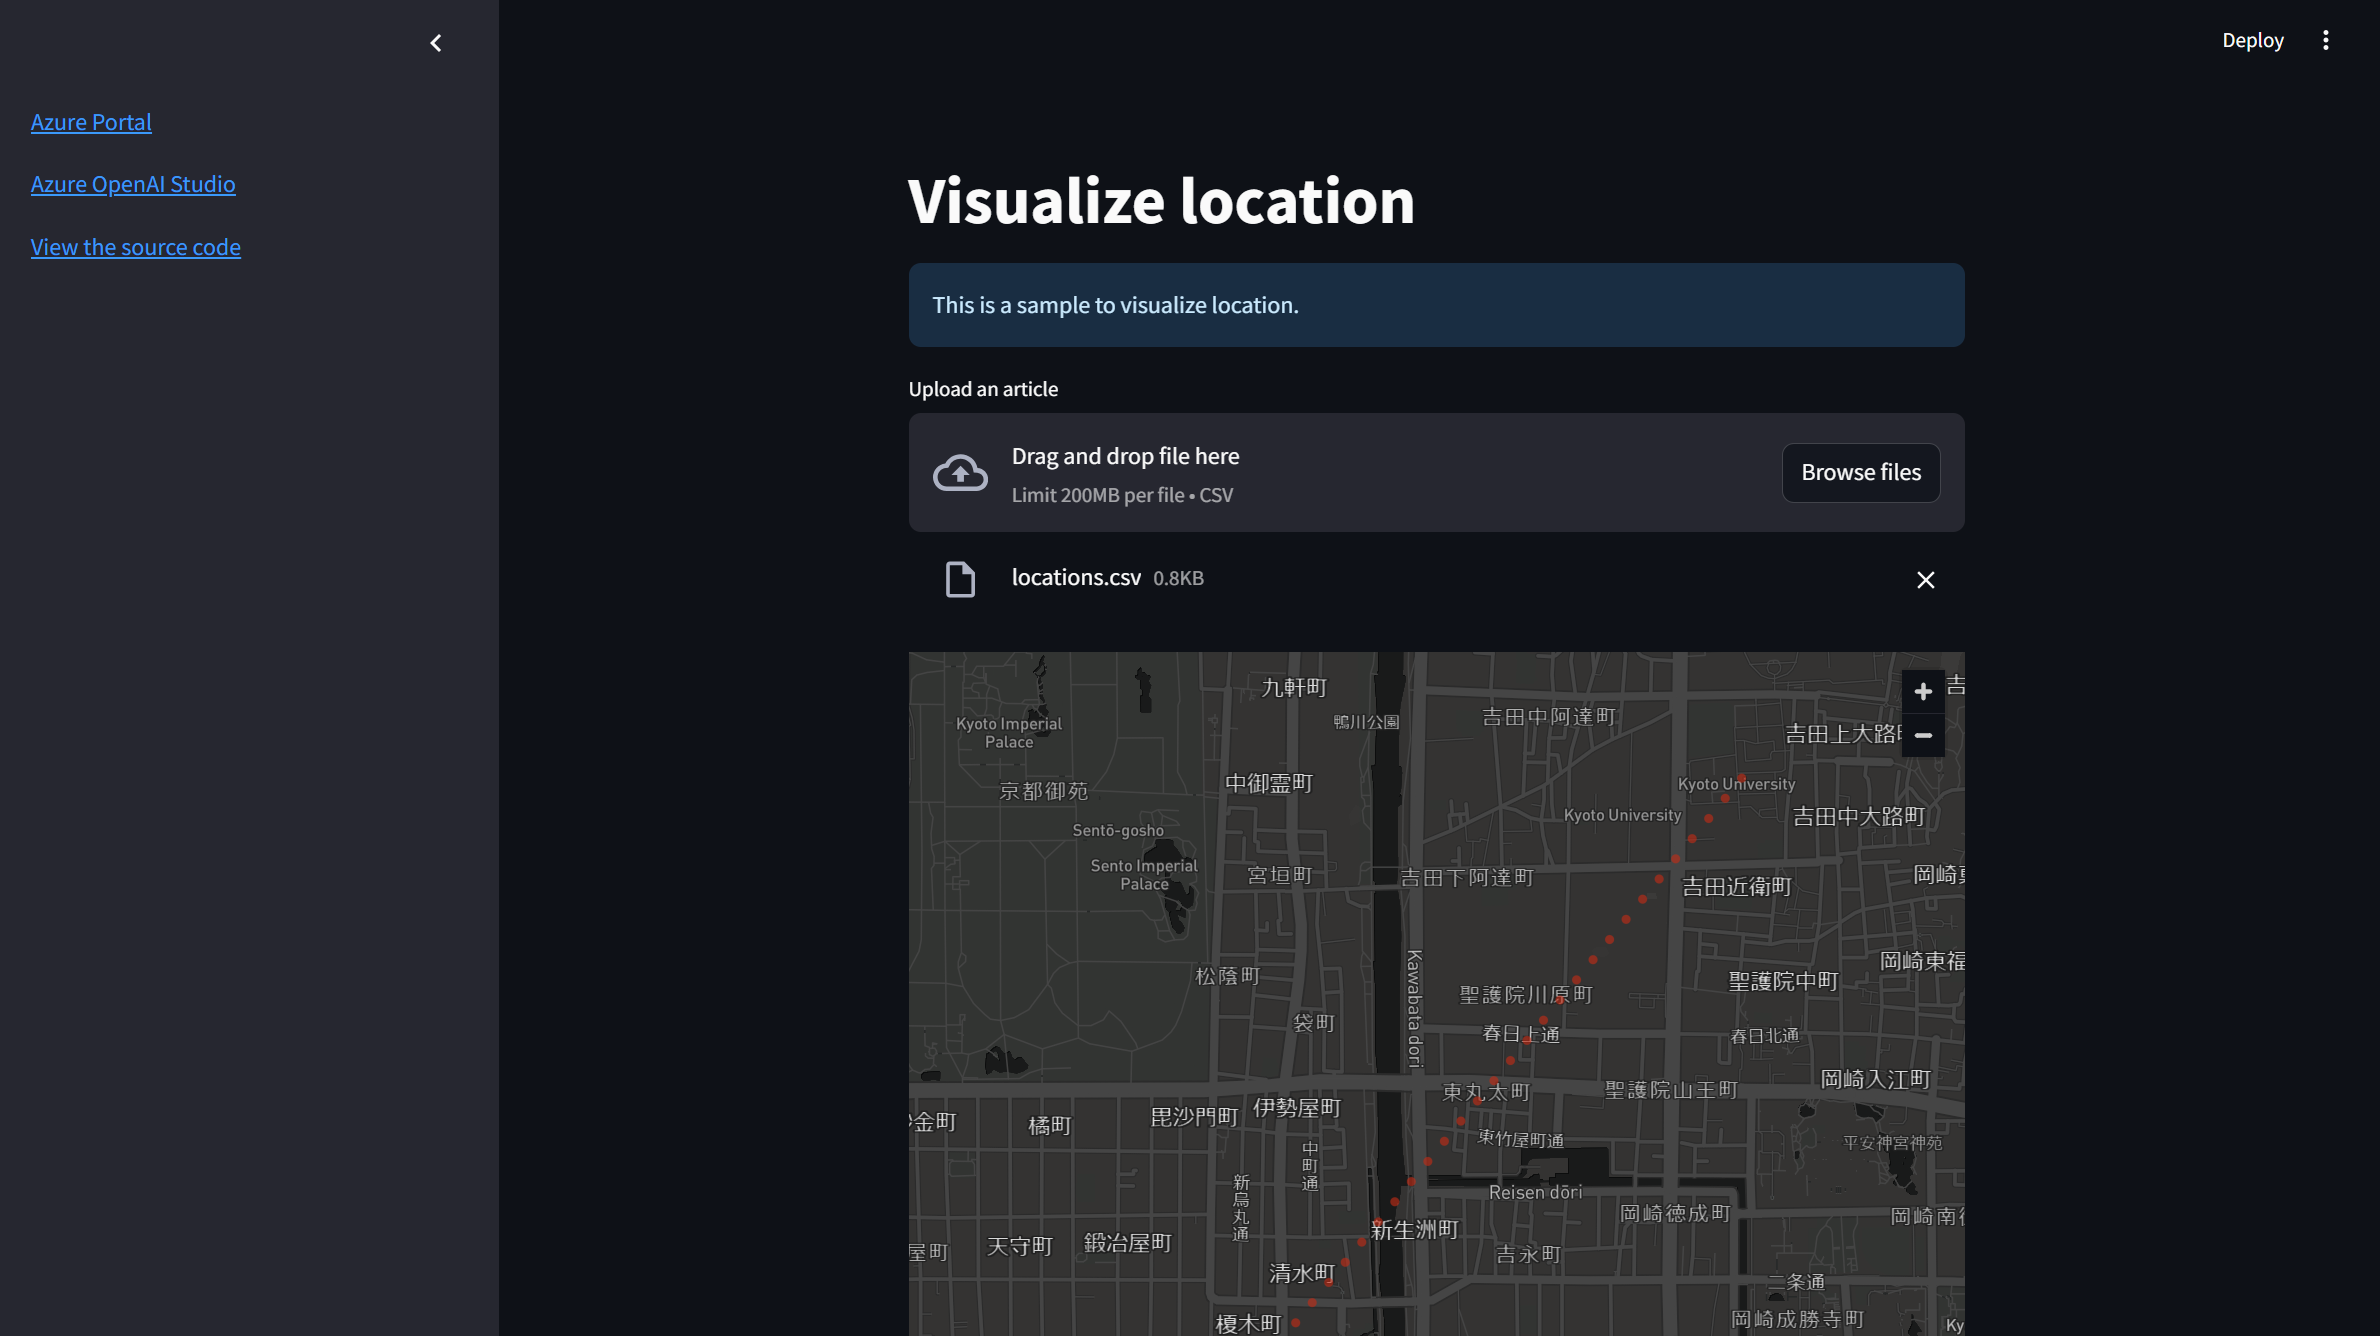Click the Kyoto Imperial Palace map label
The width and height of the screenshot is (2380, 1336).
point(1008,733)
